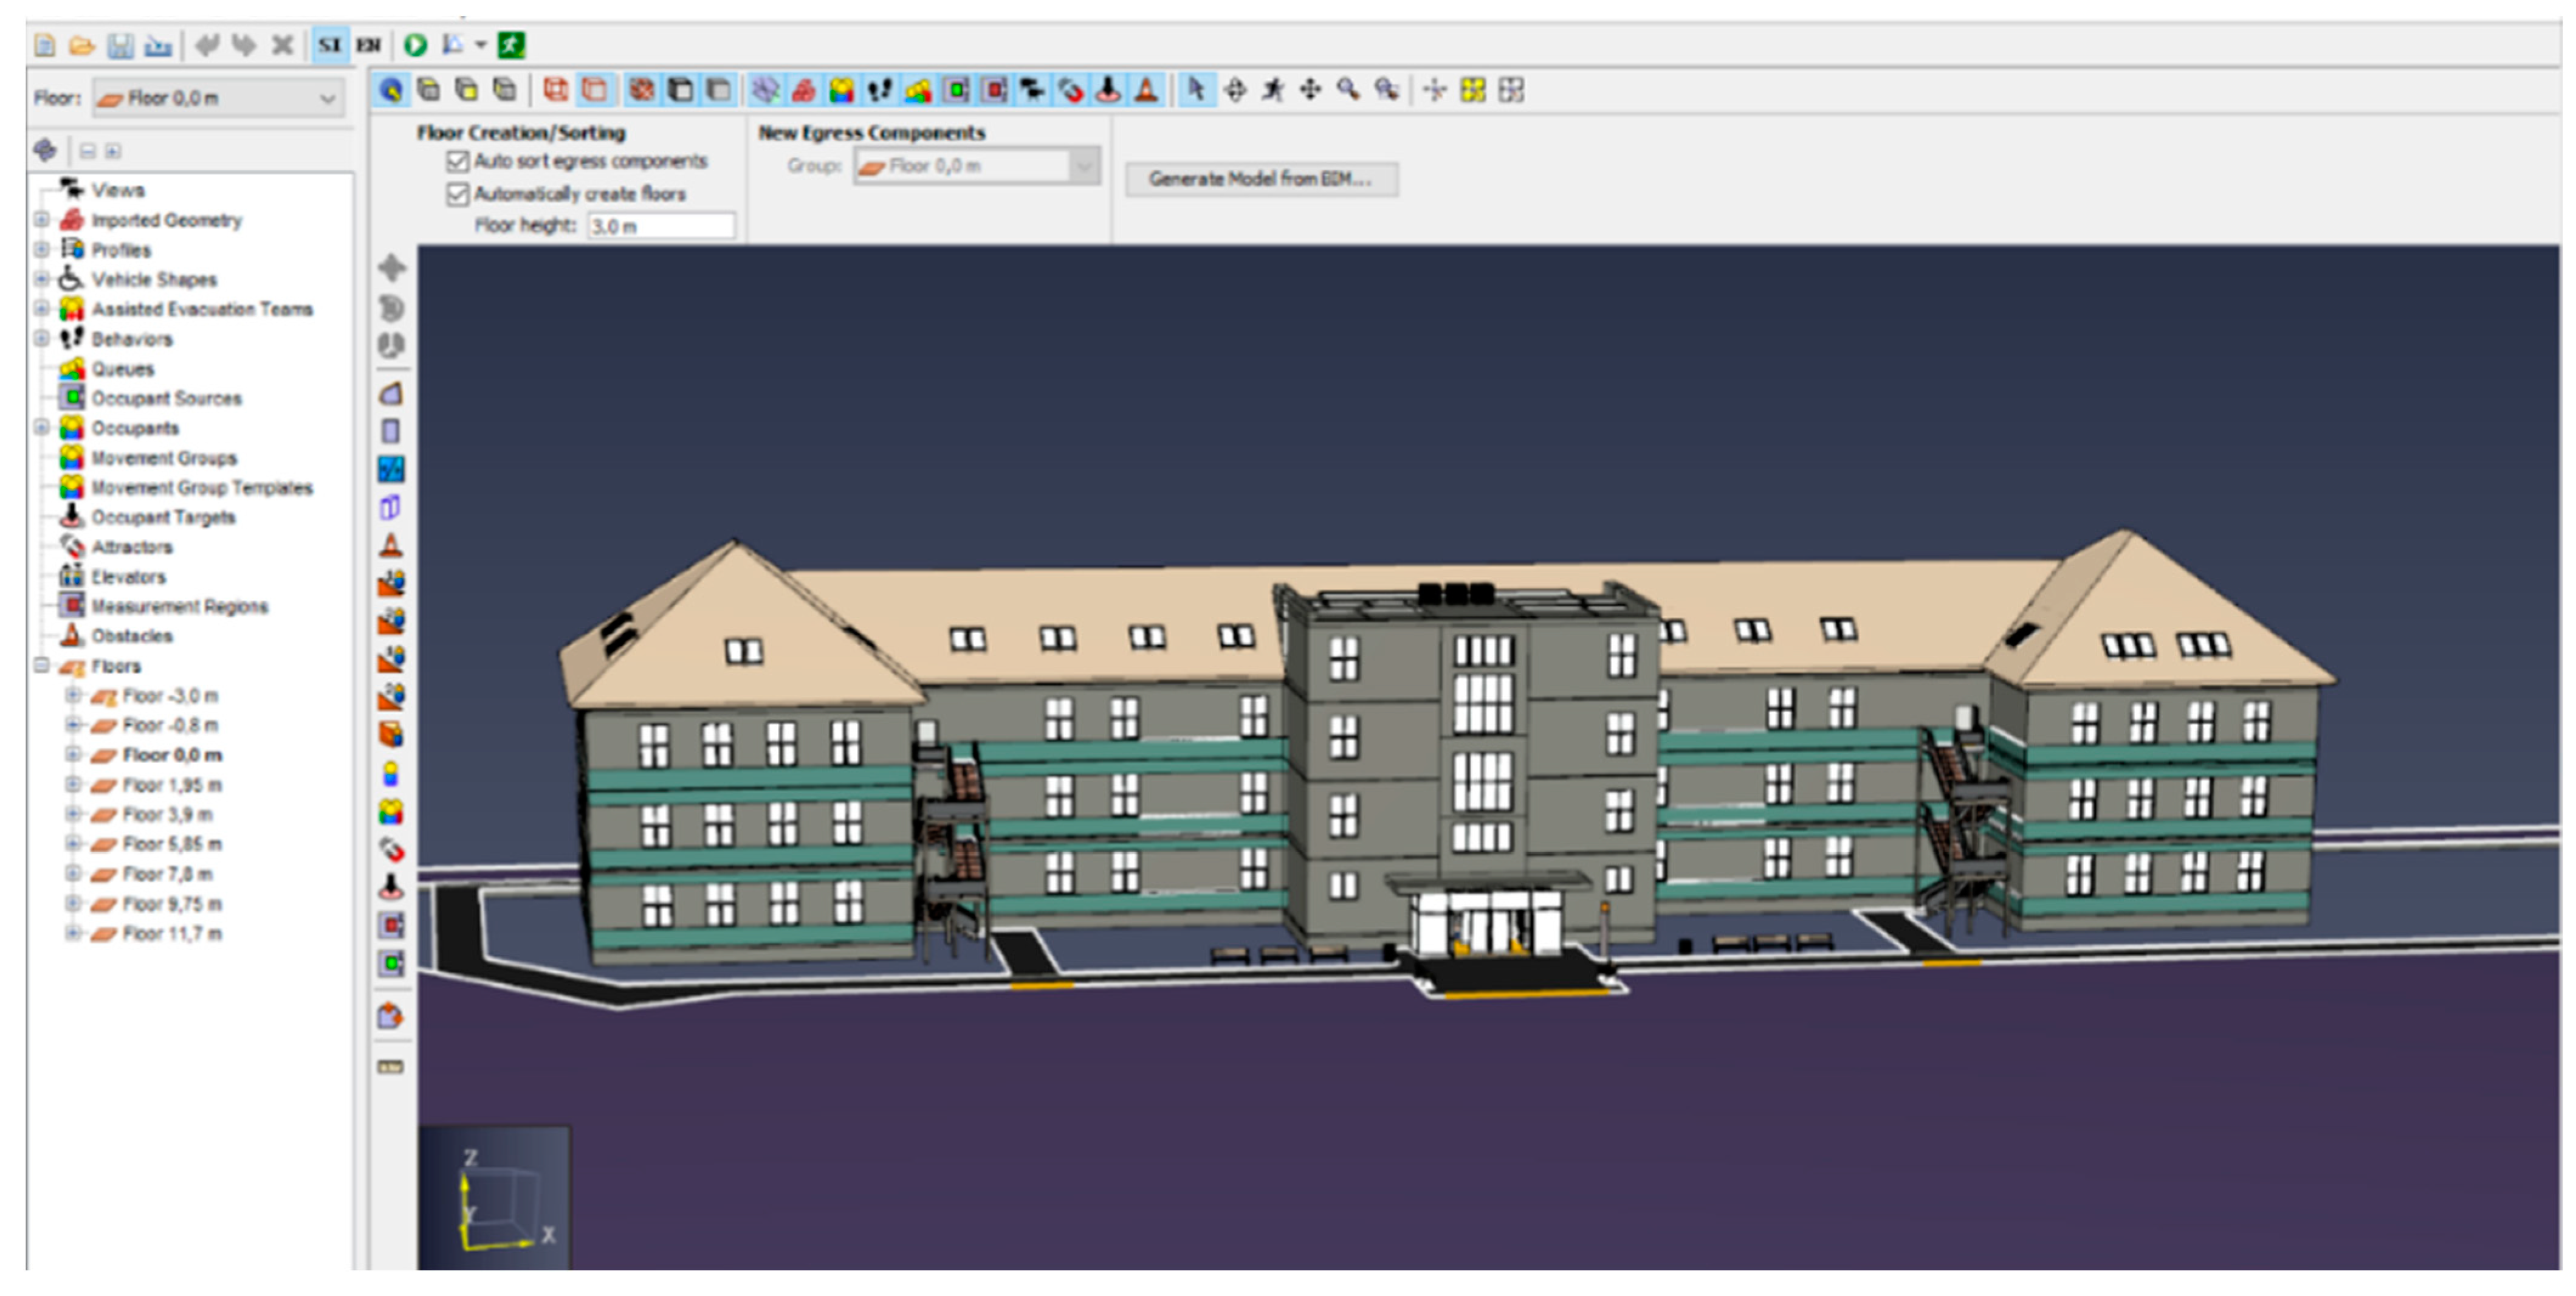Uncheck Auto sort egress components
The image size is (2576, 1296).
458,161
